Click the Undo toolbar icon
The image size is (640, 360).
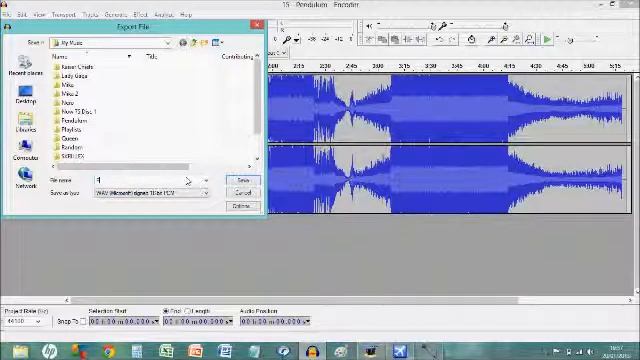[439, 39]
